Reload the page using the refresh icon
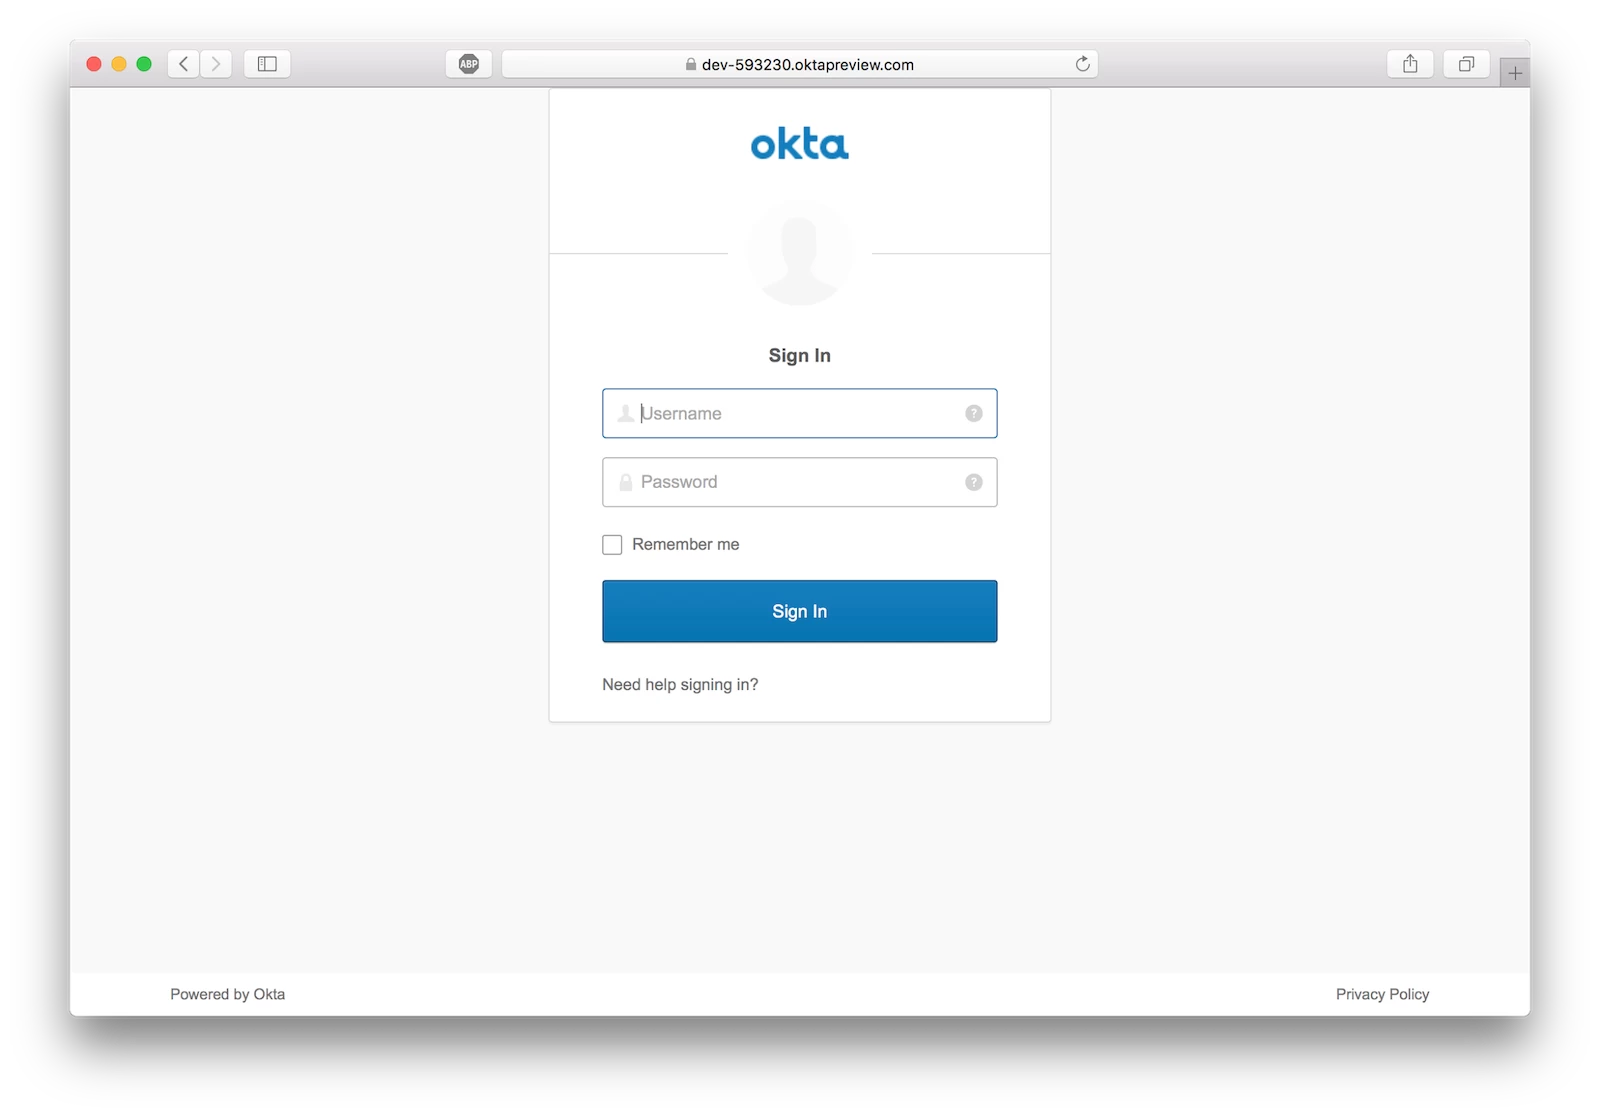1600x1116 pixels. tap(1082, 64)
